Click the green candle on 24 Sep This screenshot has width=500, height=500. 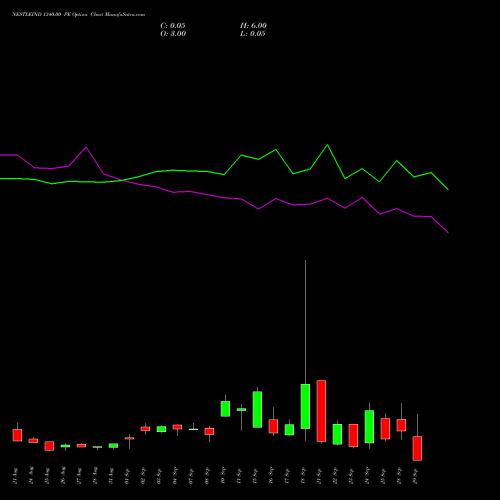pyautogui.click(x=369, y=427)
